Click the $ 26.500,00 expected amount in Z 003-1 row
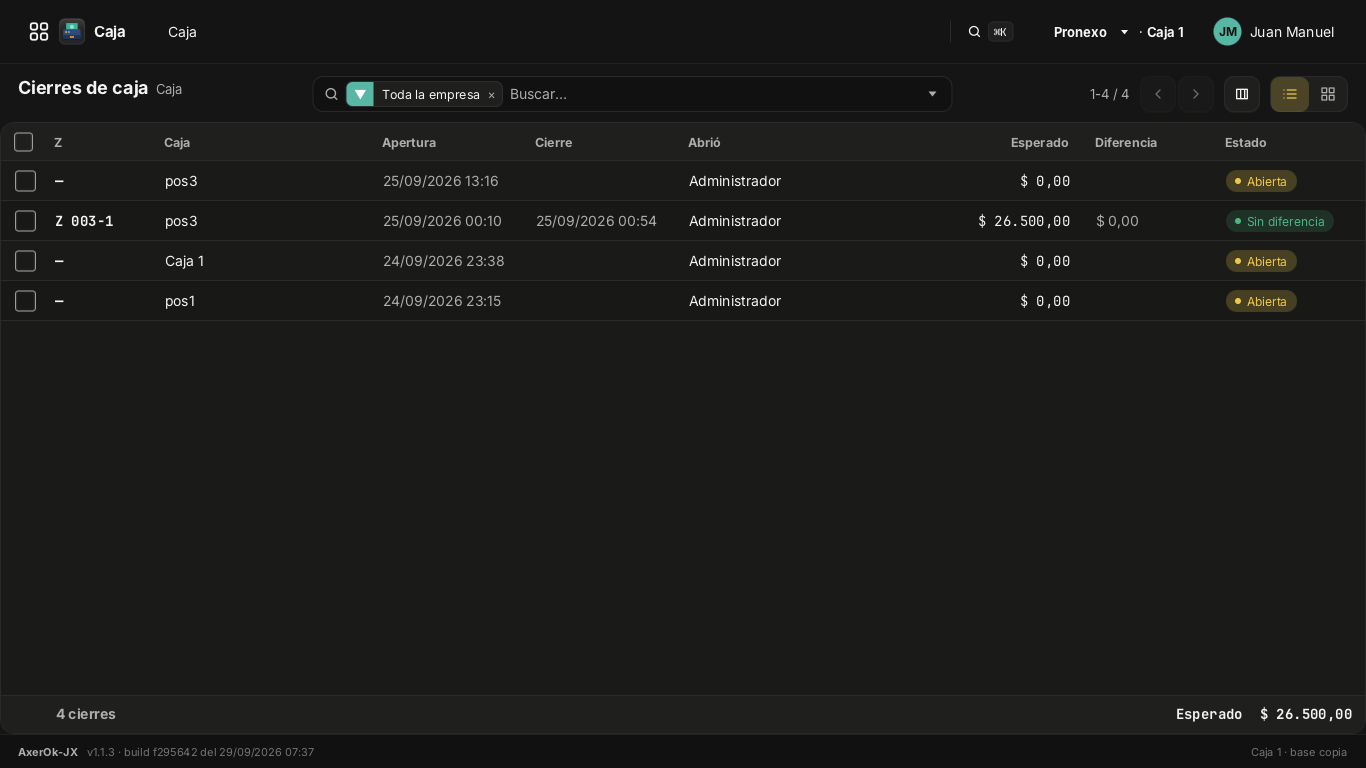Image resolution: width=1366 pixels, height=768 pixels. tap(1024, 221)
